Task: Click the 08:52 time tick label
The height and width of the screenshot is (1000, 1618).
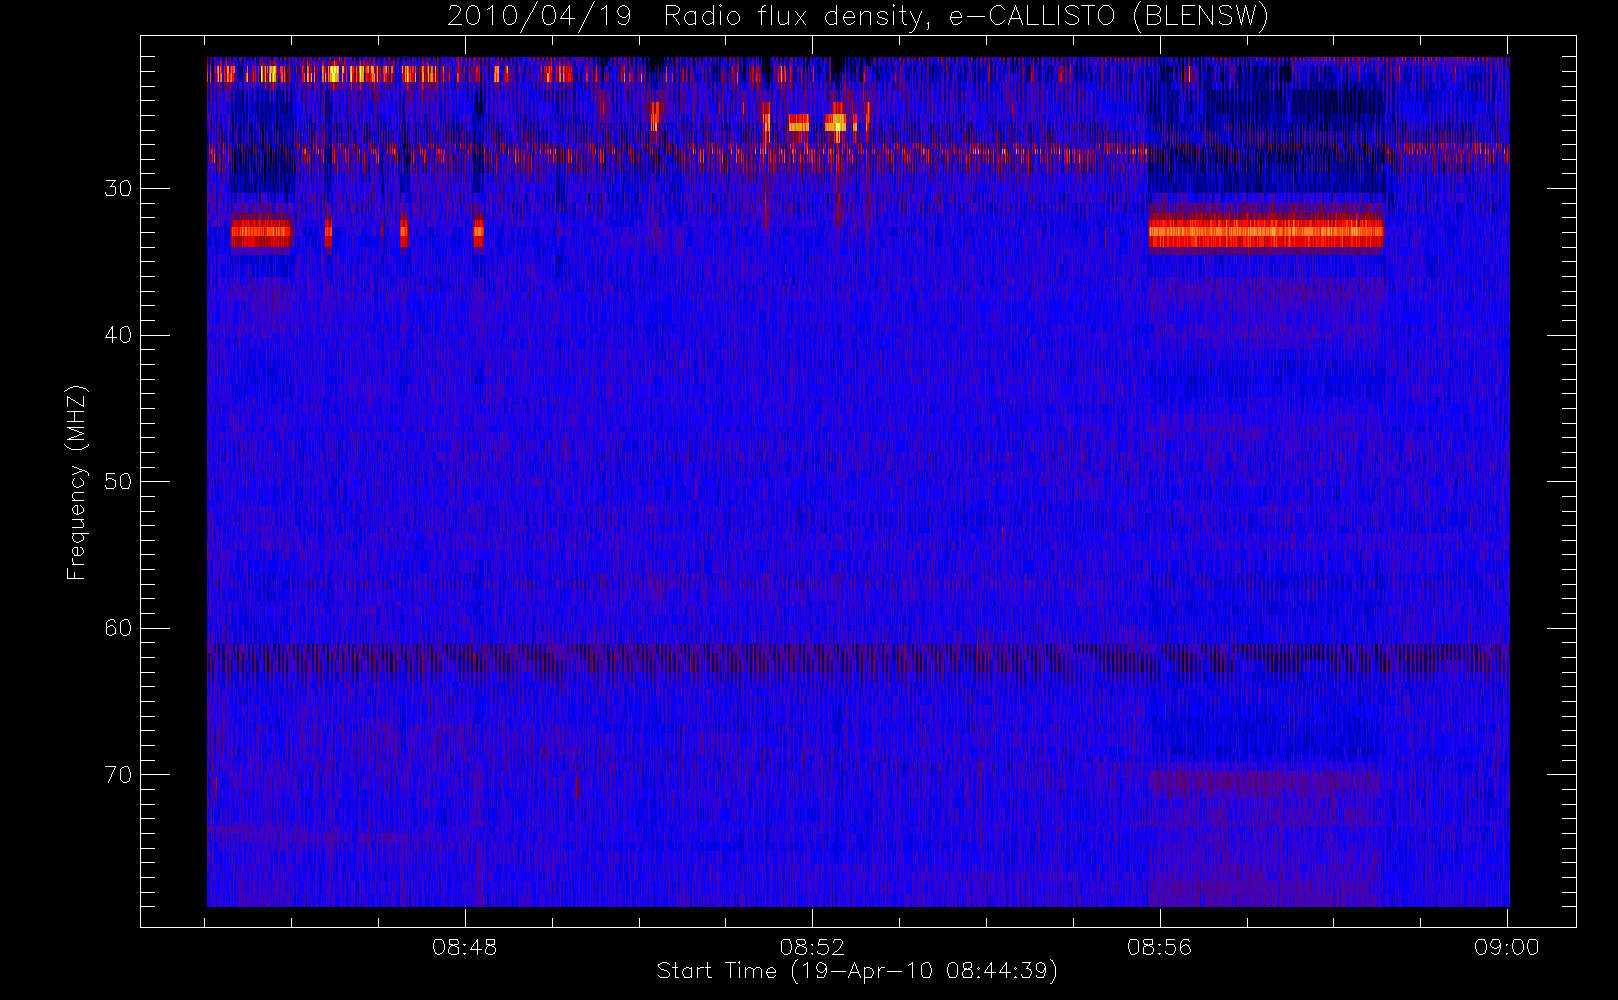Action: pos(812,947)
